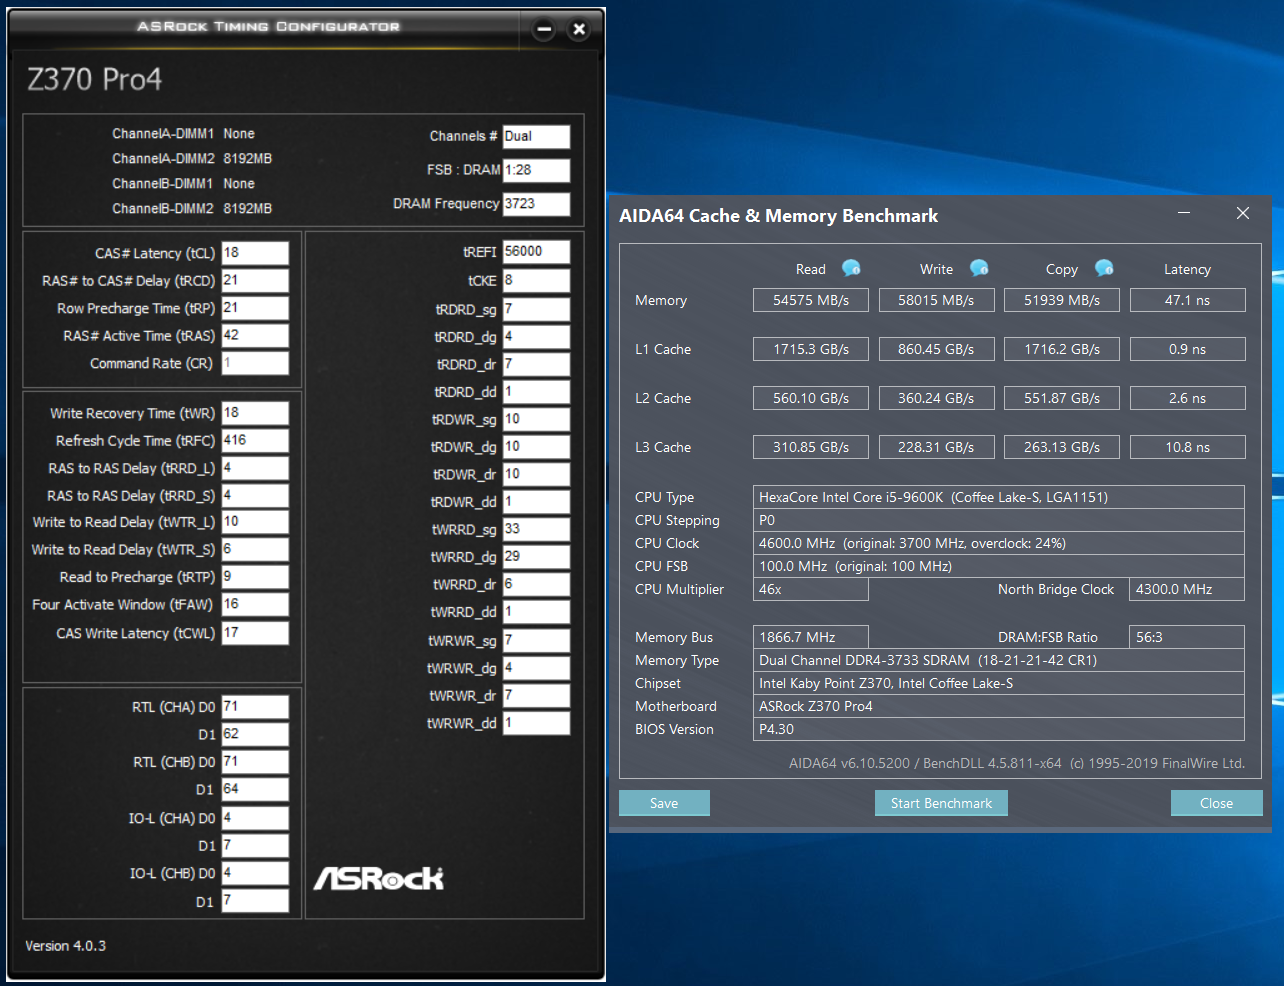Click the L1 Cache Read value 1715.3 GB/s
This screenshot has height=986, width=1284.
(x=811, y=349)
